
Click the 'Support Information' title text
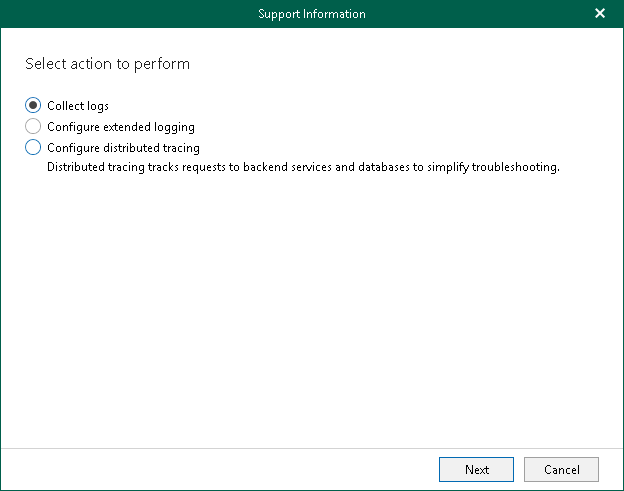tap(312, 14)
